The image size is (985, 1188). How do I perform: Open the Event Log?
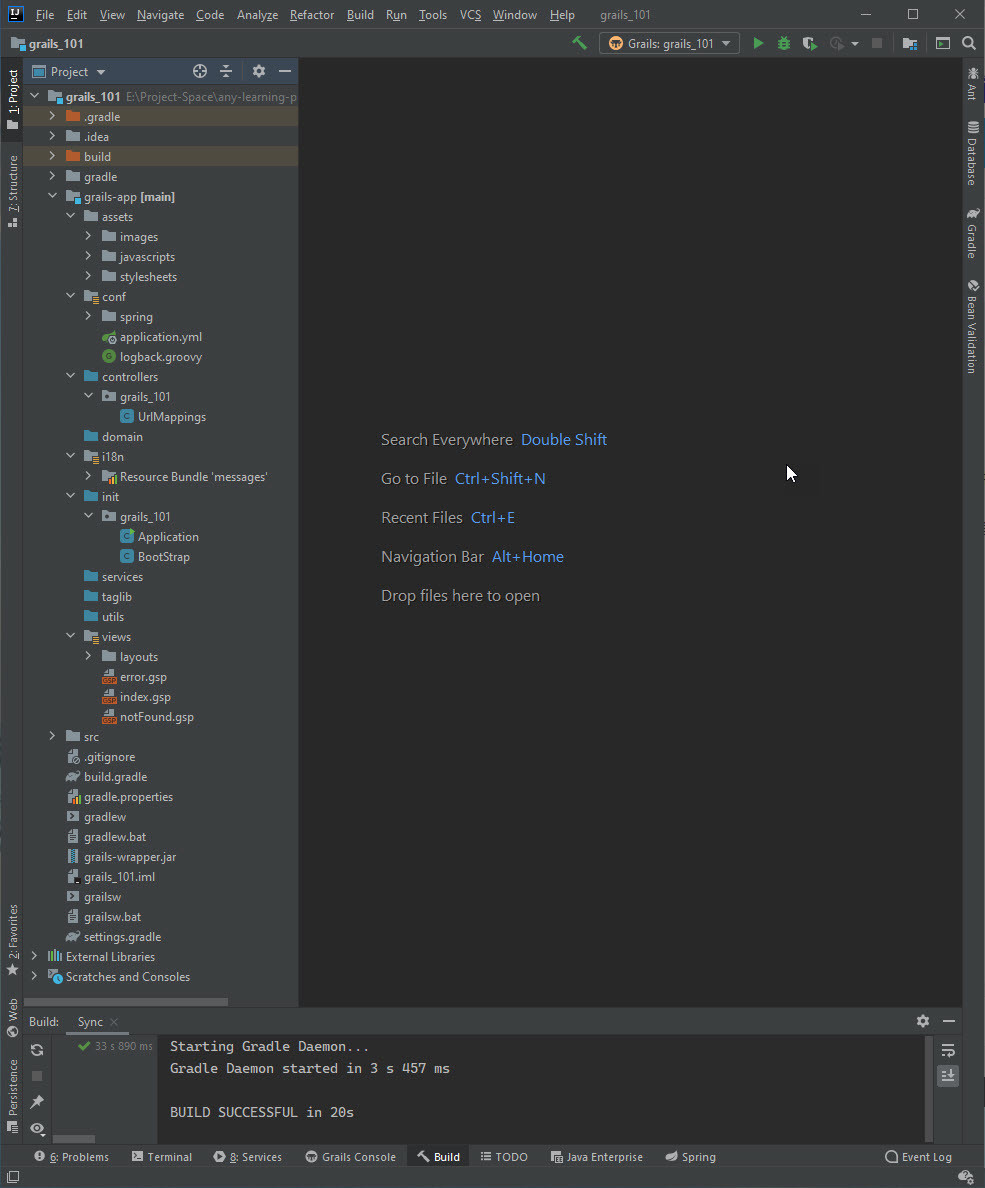[x=918, y=1156]
